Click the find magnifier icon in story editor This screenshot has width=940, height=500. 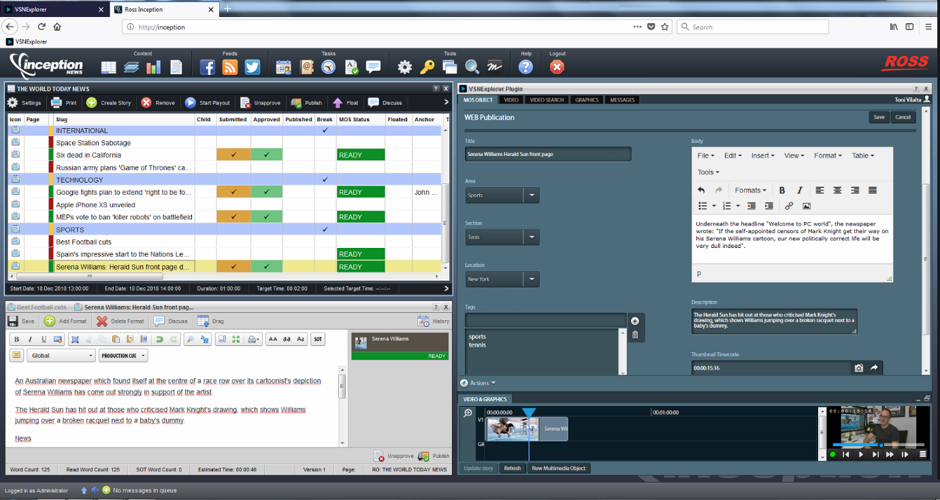(190, 339)
